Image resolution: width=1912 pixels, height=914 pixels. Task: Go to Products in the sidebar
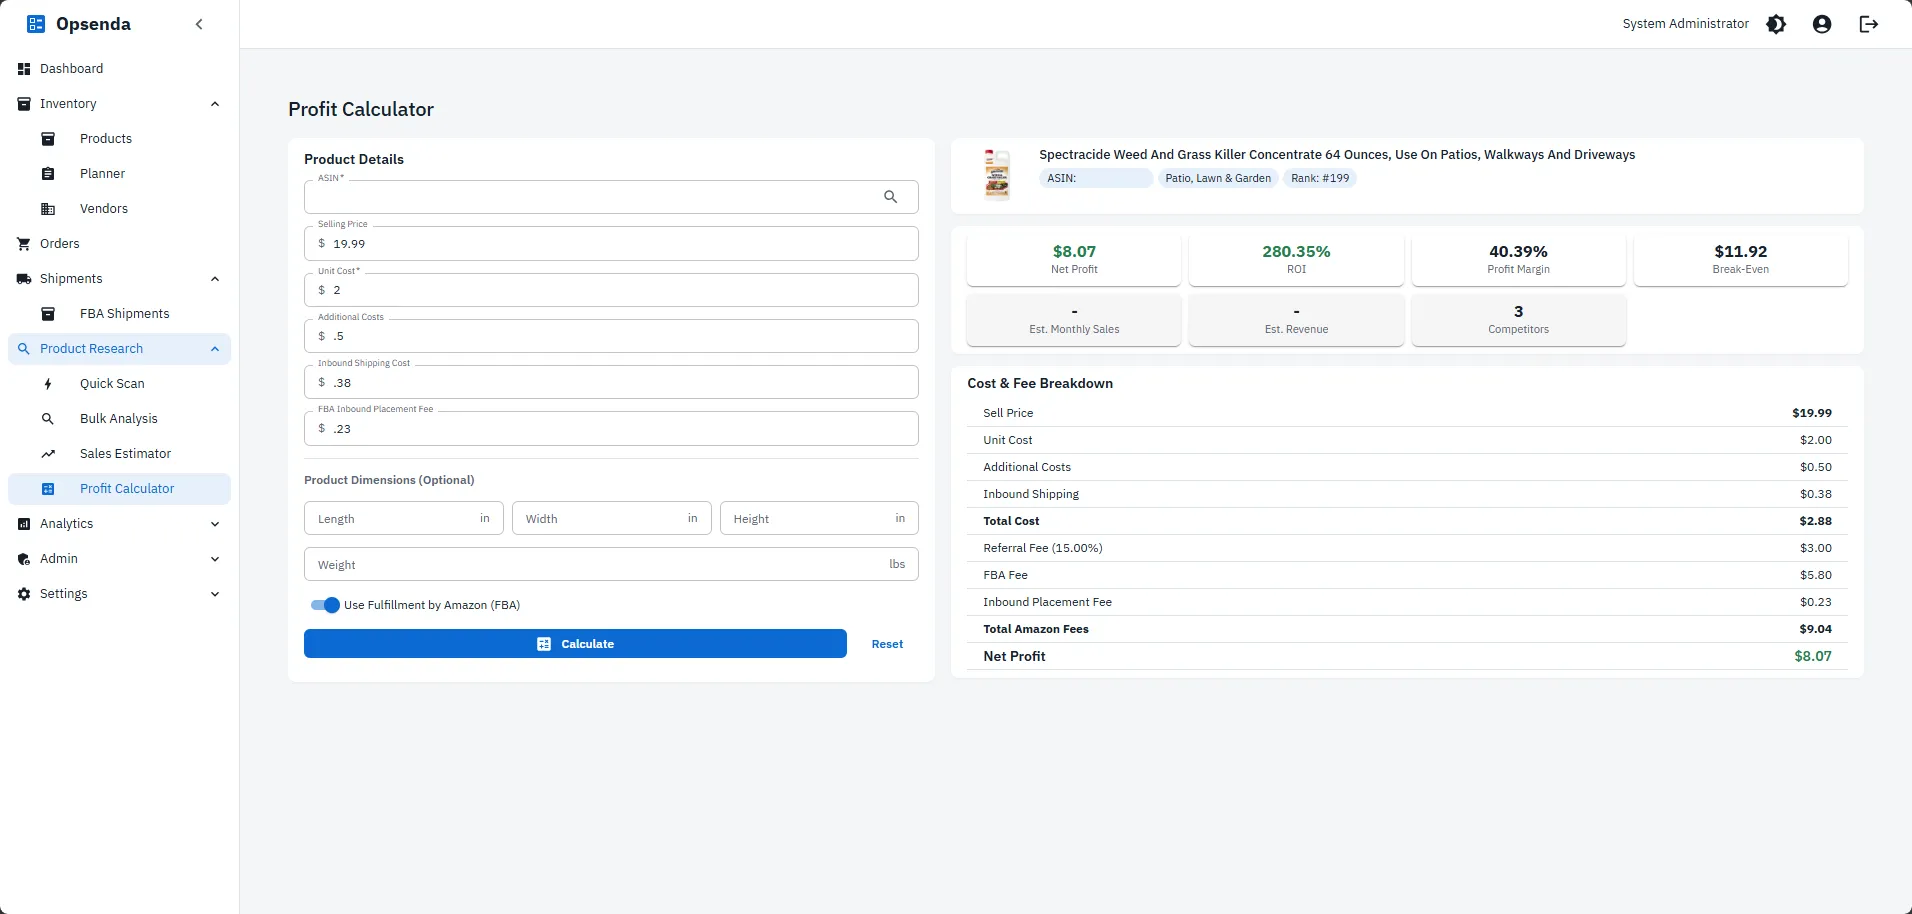pos(119,139)
